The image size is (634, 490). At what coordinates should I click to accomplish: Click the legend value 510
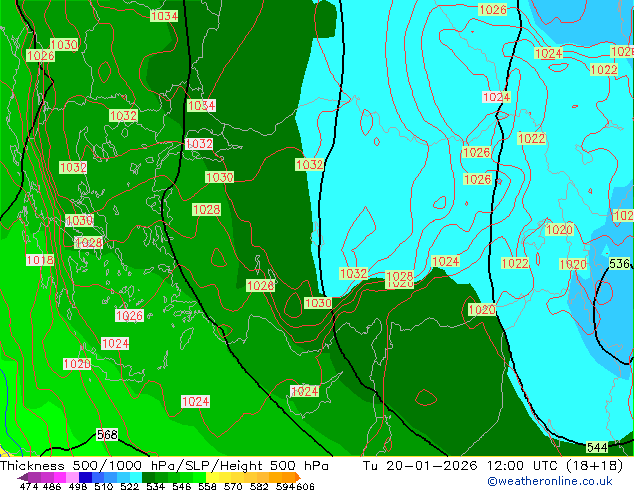click(x=104, y=486)
